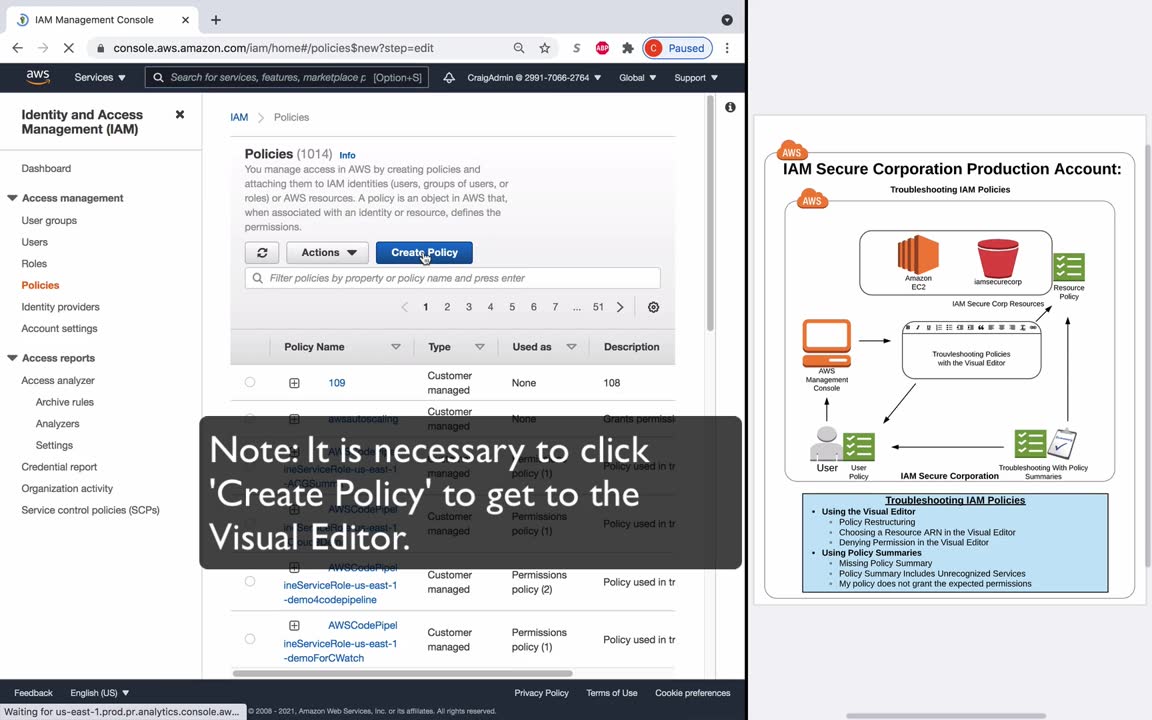Open a new browser tab
This screenshot has height=720, width=1152.
pos(215,20)
